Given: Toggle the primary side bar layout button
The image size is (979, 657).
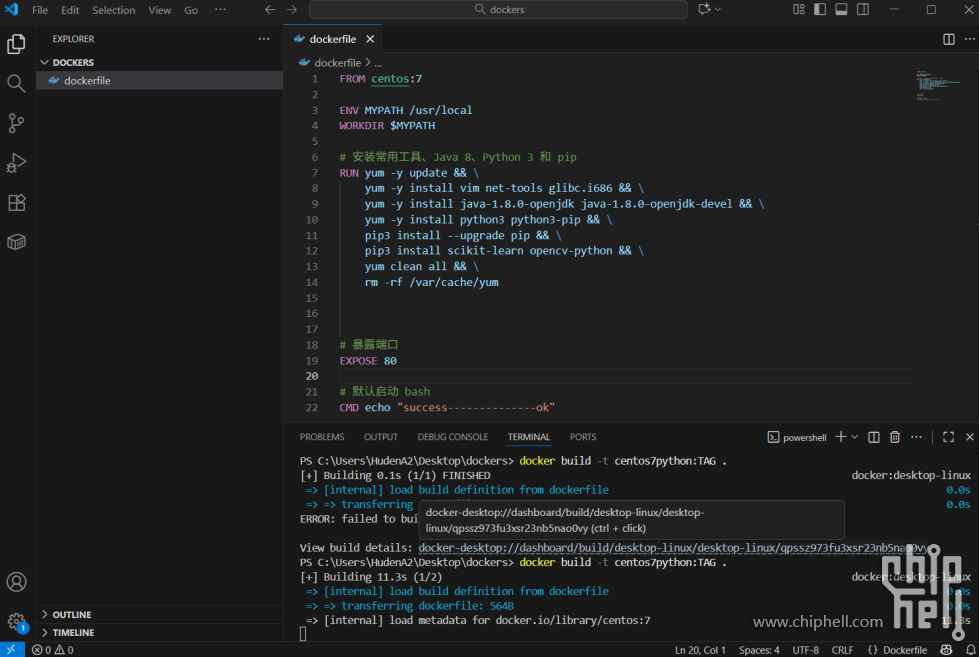Looking at the screenshot, I should [820, 10].
